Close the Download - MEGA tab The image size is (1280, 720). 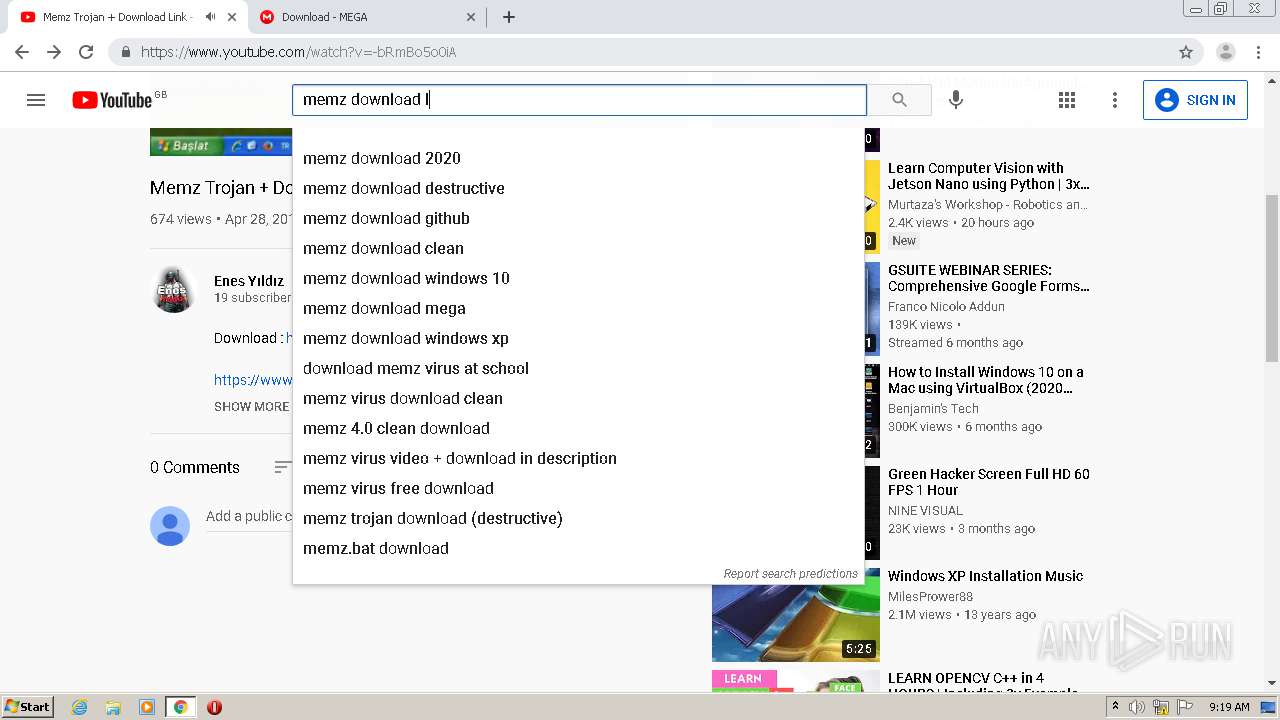click(471, 17)
